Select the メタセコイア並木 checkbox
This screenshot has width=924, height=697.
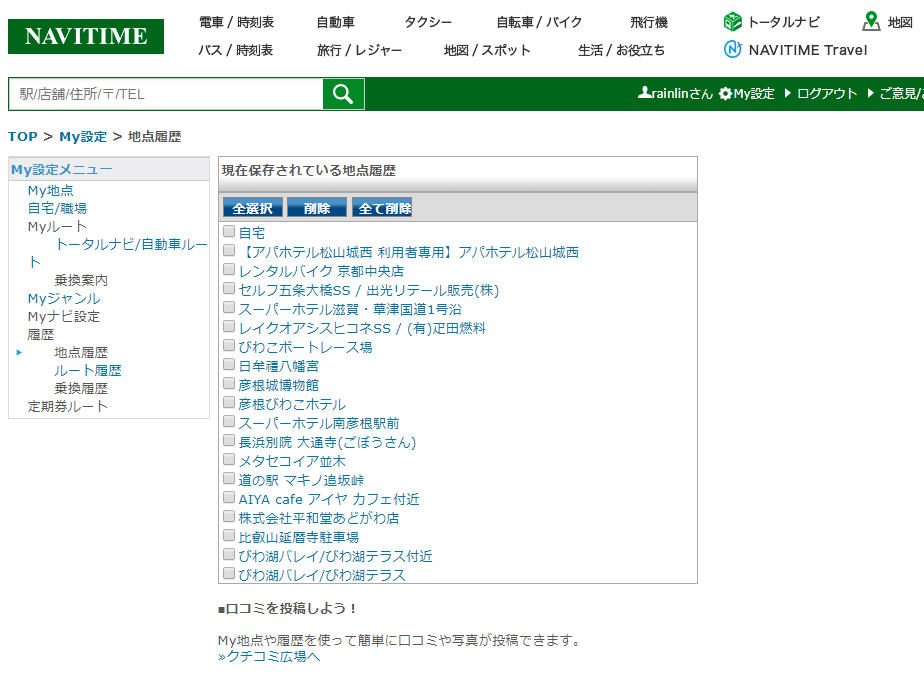(229, 460)
